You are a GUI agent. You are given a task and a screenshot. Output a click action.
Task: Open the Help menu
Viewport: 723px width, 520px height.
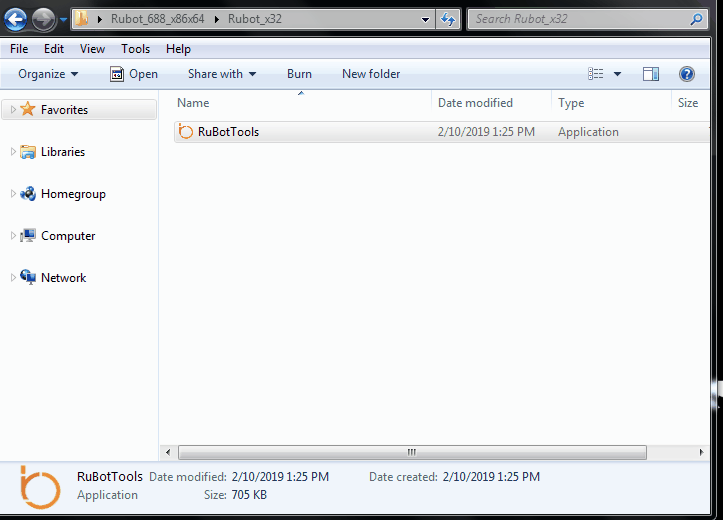point(178,48)
